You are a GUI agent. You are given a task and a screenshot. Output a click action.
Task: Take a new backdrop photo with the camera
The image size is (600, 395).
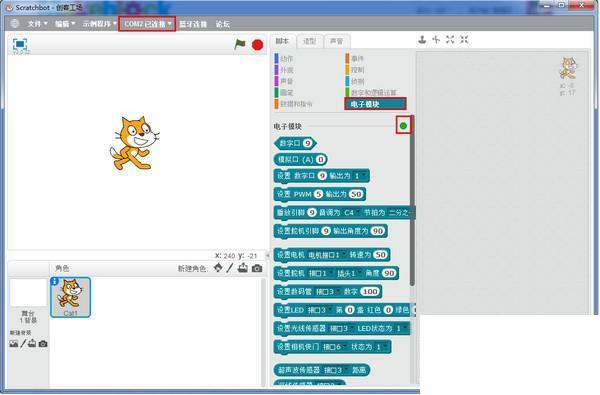click(x=43, y=344)
